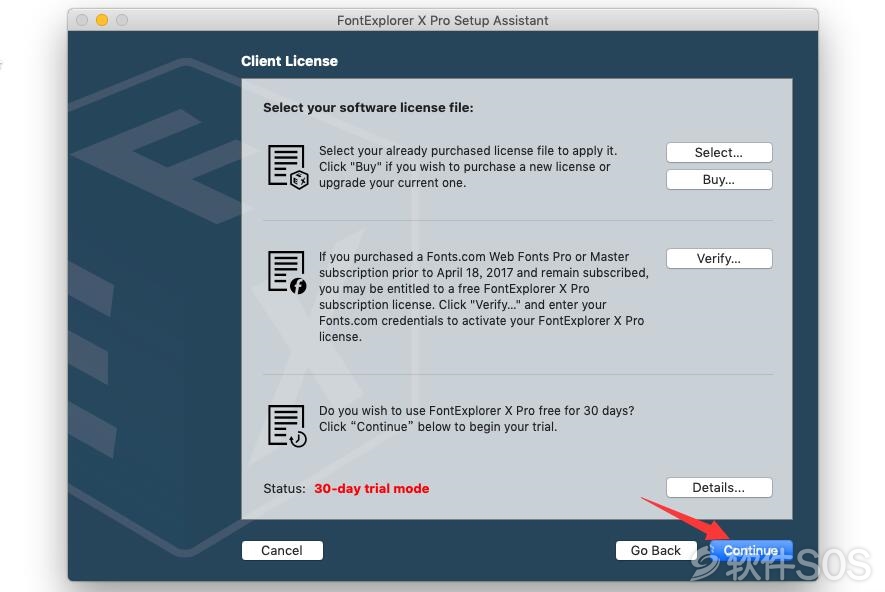Click the 'free for 30 days?' trial paragraph

tap(476, 419)
